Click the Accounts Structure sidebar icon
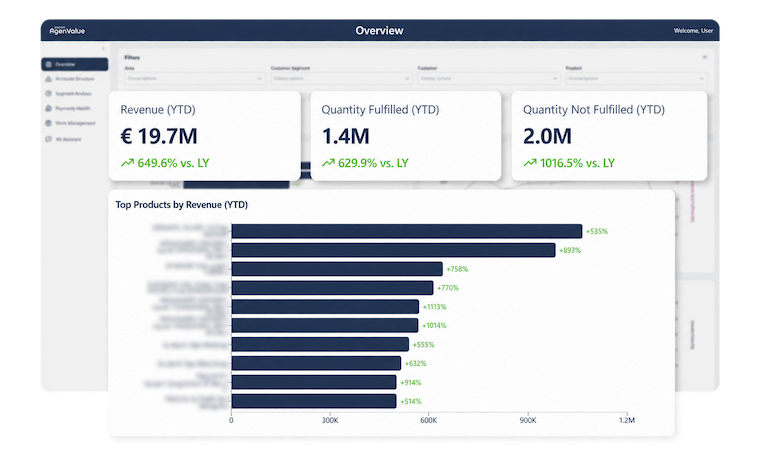 (x=48, y=79)
